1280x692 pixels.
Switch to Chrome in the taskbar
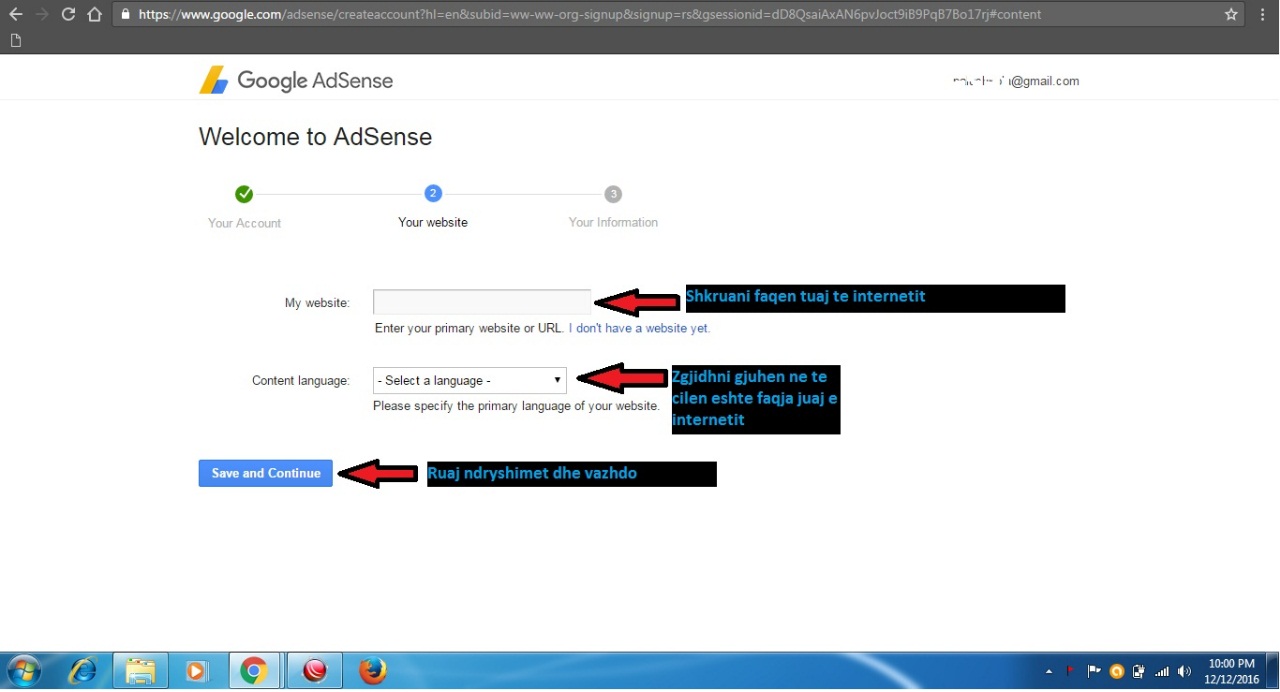click(x=254, y=671)
